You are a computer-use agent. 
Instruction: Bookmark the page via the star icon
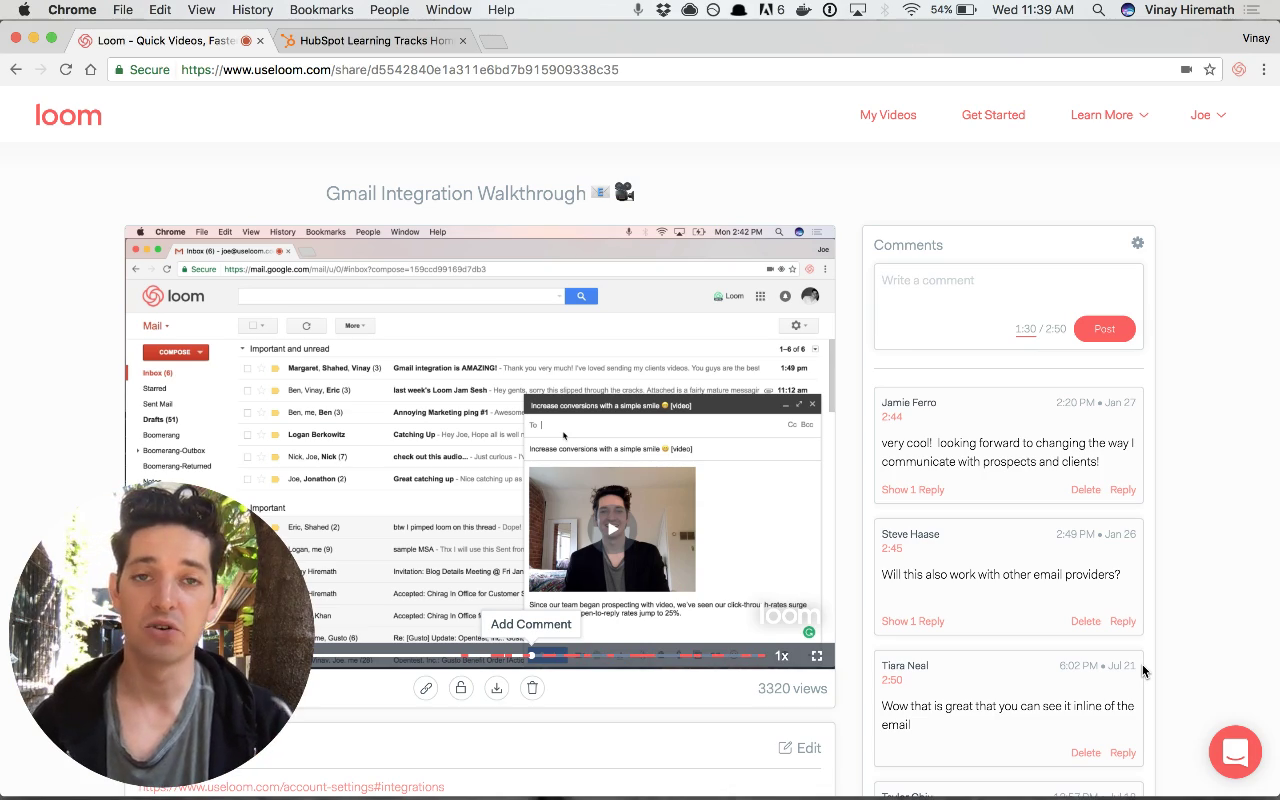pyautogui.click(x=1211, y=69)
